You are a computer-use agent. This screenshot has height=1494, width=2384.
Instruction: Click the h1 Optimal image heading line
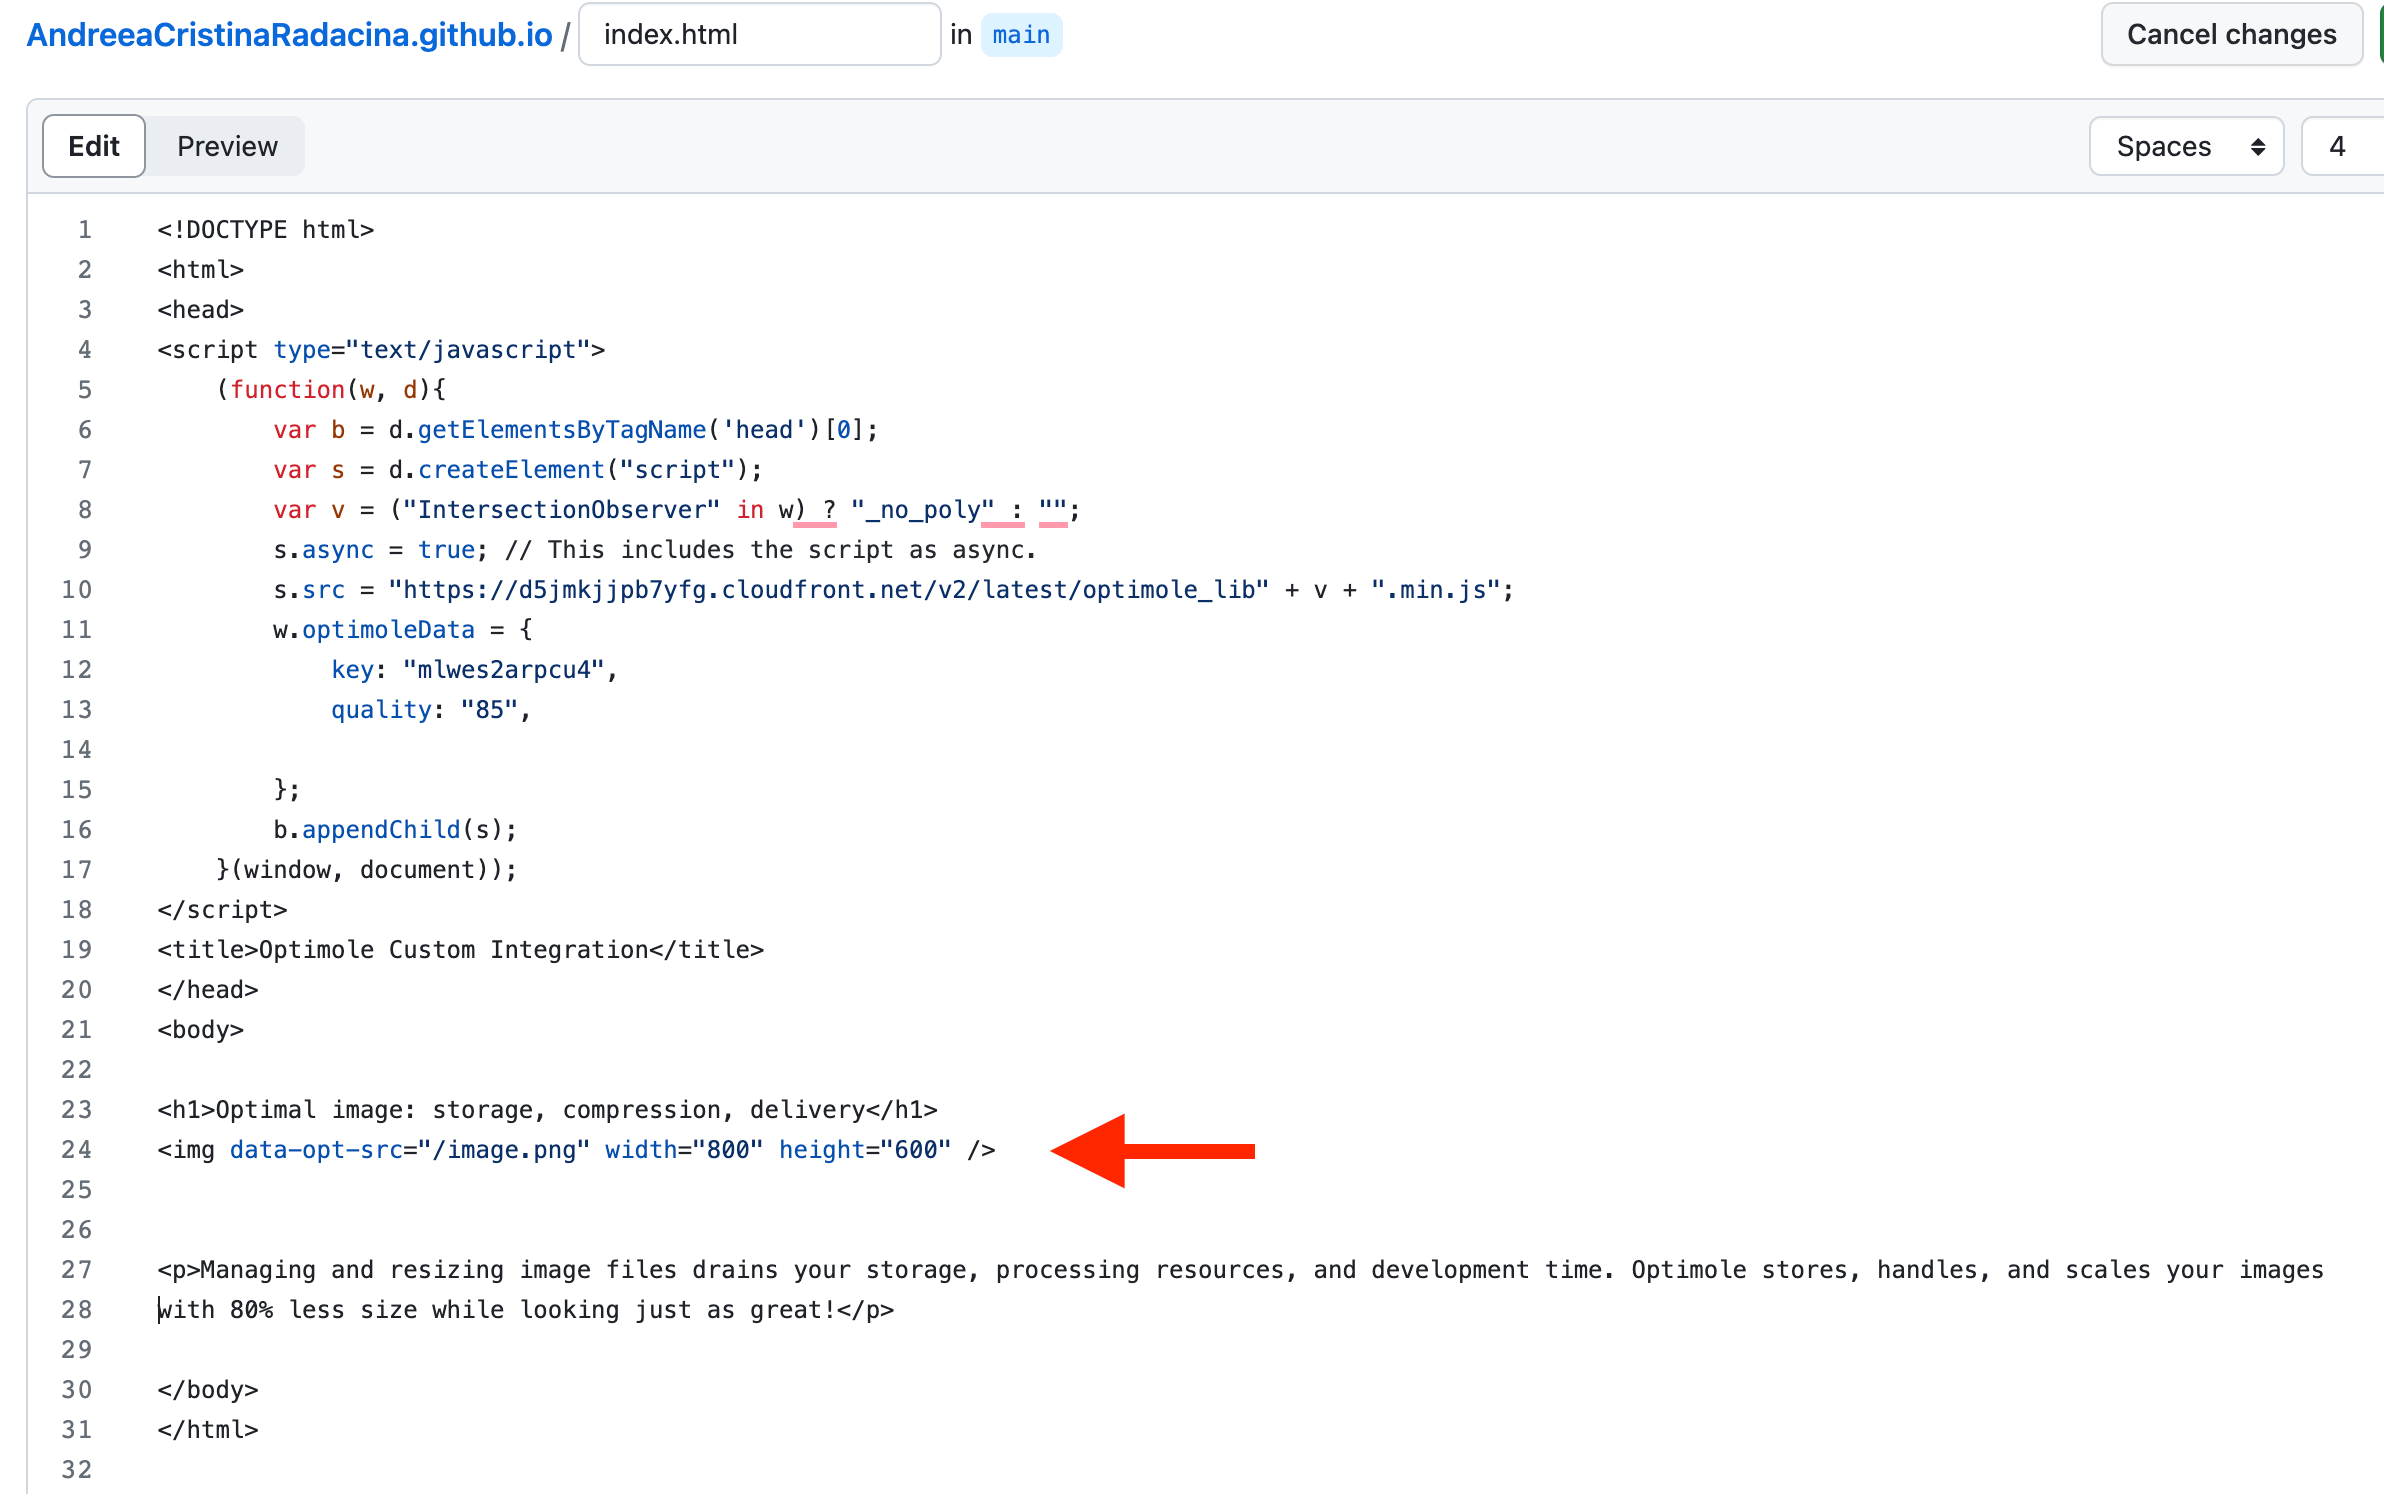(547, 1110)
